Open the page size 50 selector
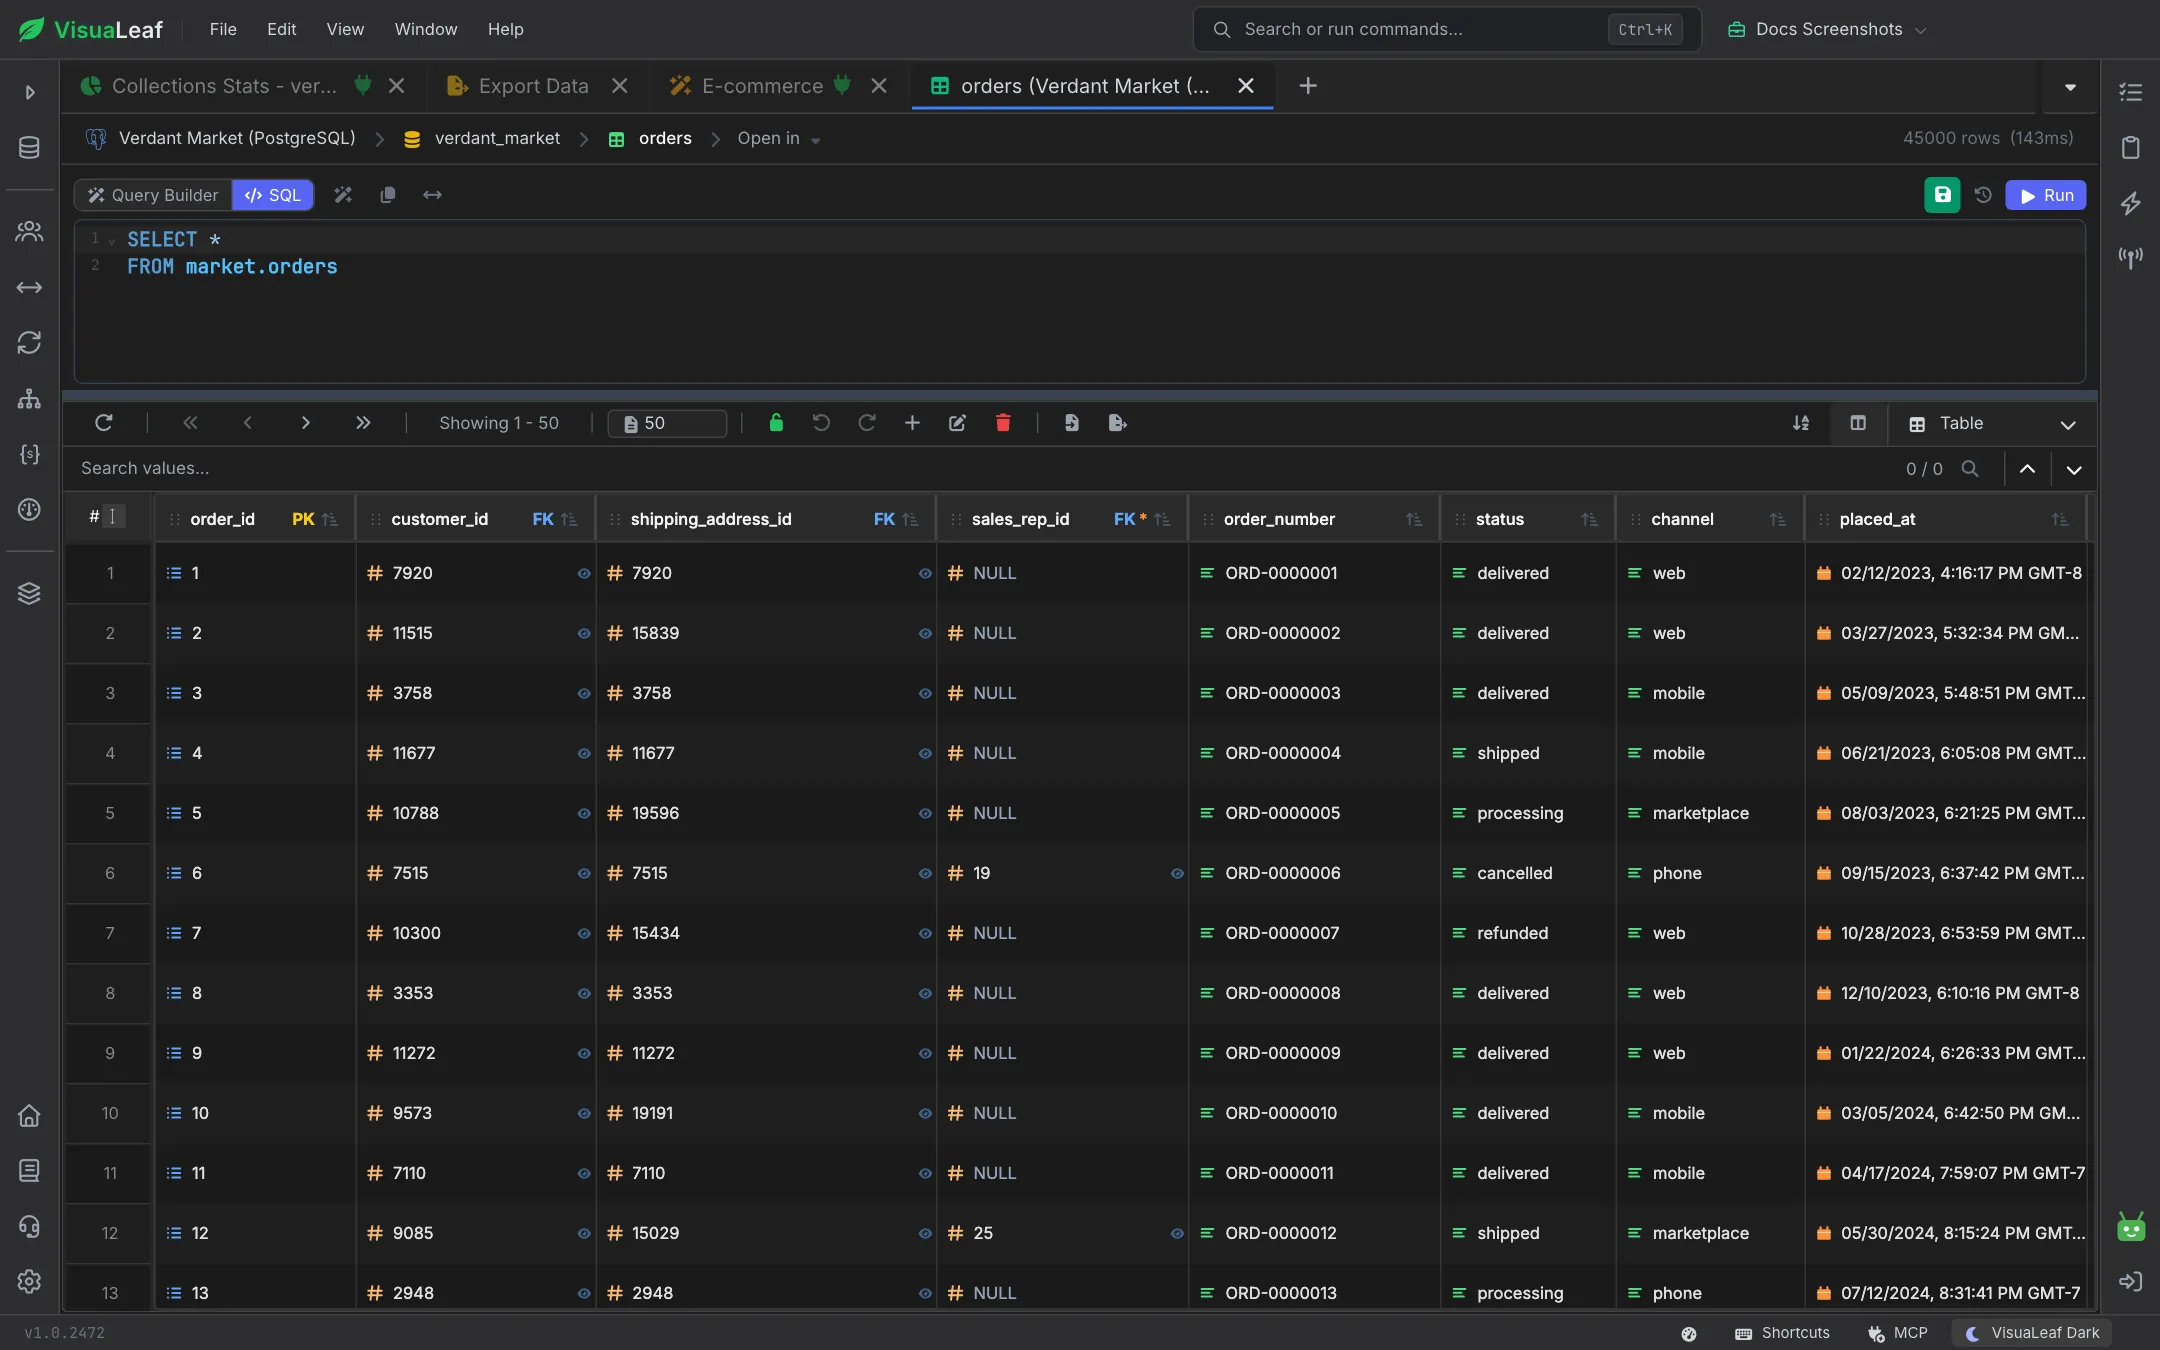This screenshot has height=1350, width=2160. 667,423
